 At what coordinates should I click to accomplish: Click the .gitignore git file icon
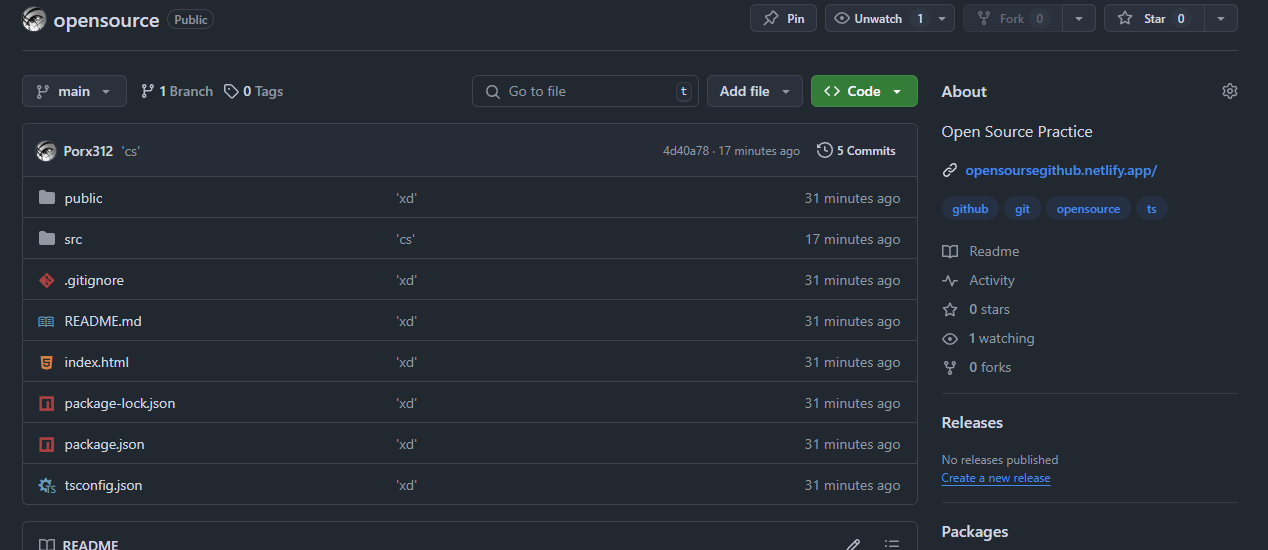tap(46, 280)
